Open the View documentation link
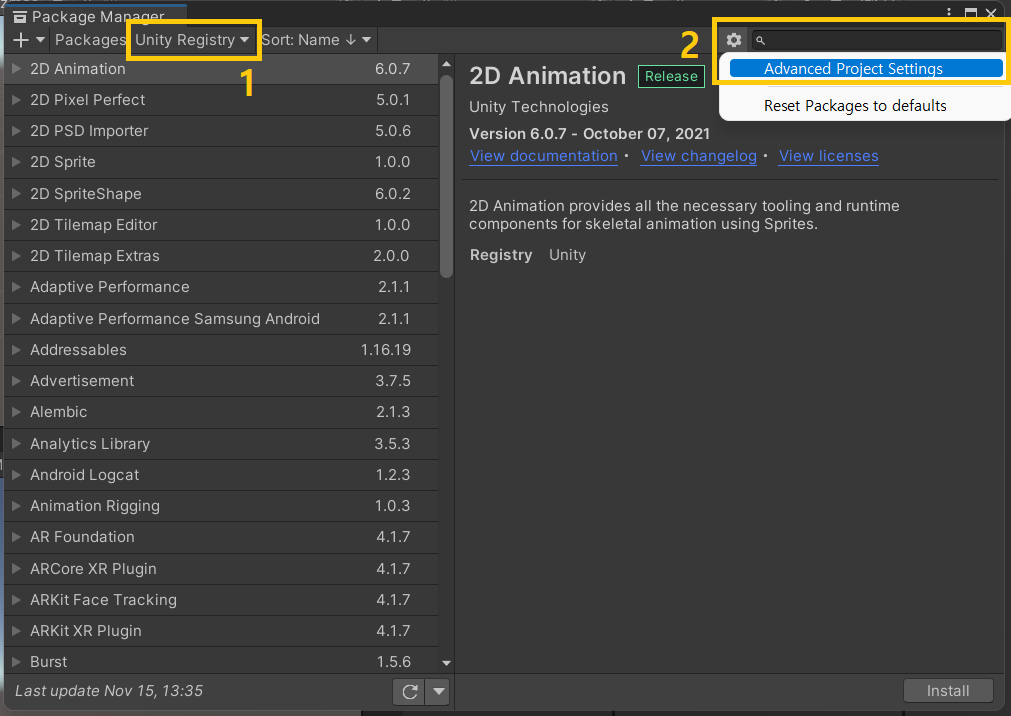This screenshot has height=716, width=1011. point(544,156)
